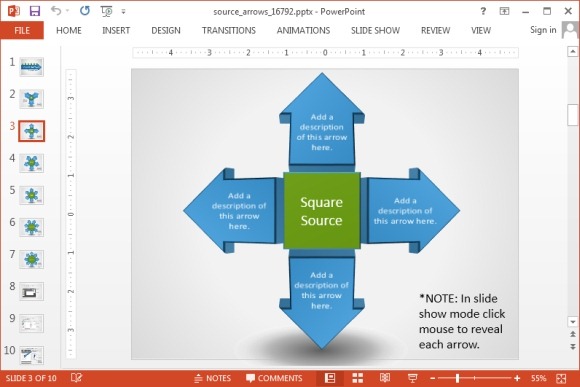Open the SLIDE SHOW tab

tap(375, 30)
